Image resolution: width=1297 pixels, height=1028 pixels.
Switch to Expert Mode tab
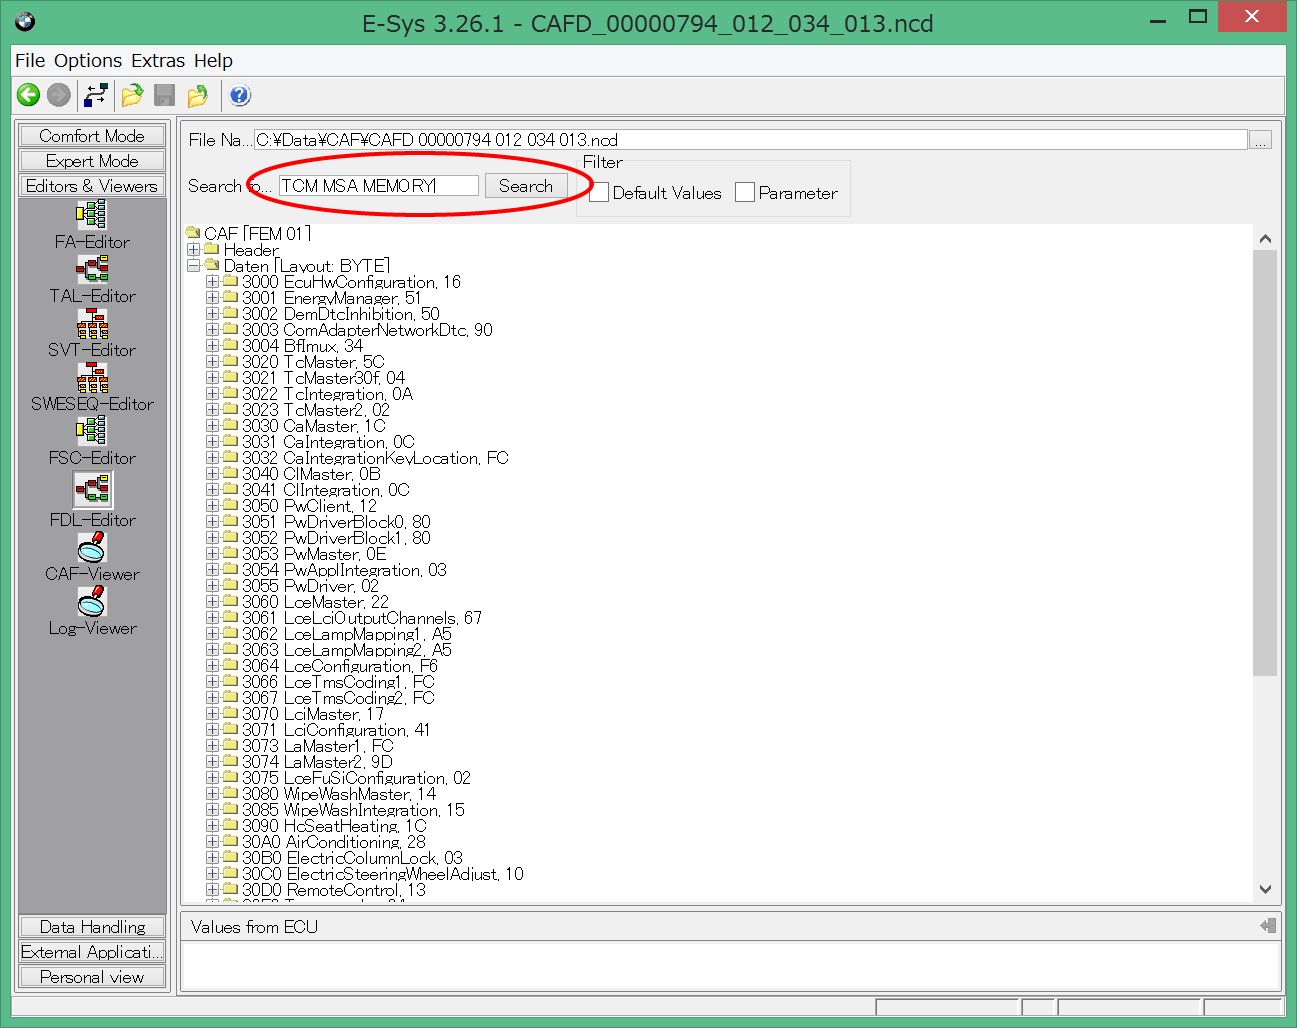tap(92, 161)
